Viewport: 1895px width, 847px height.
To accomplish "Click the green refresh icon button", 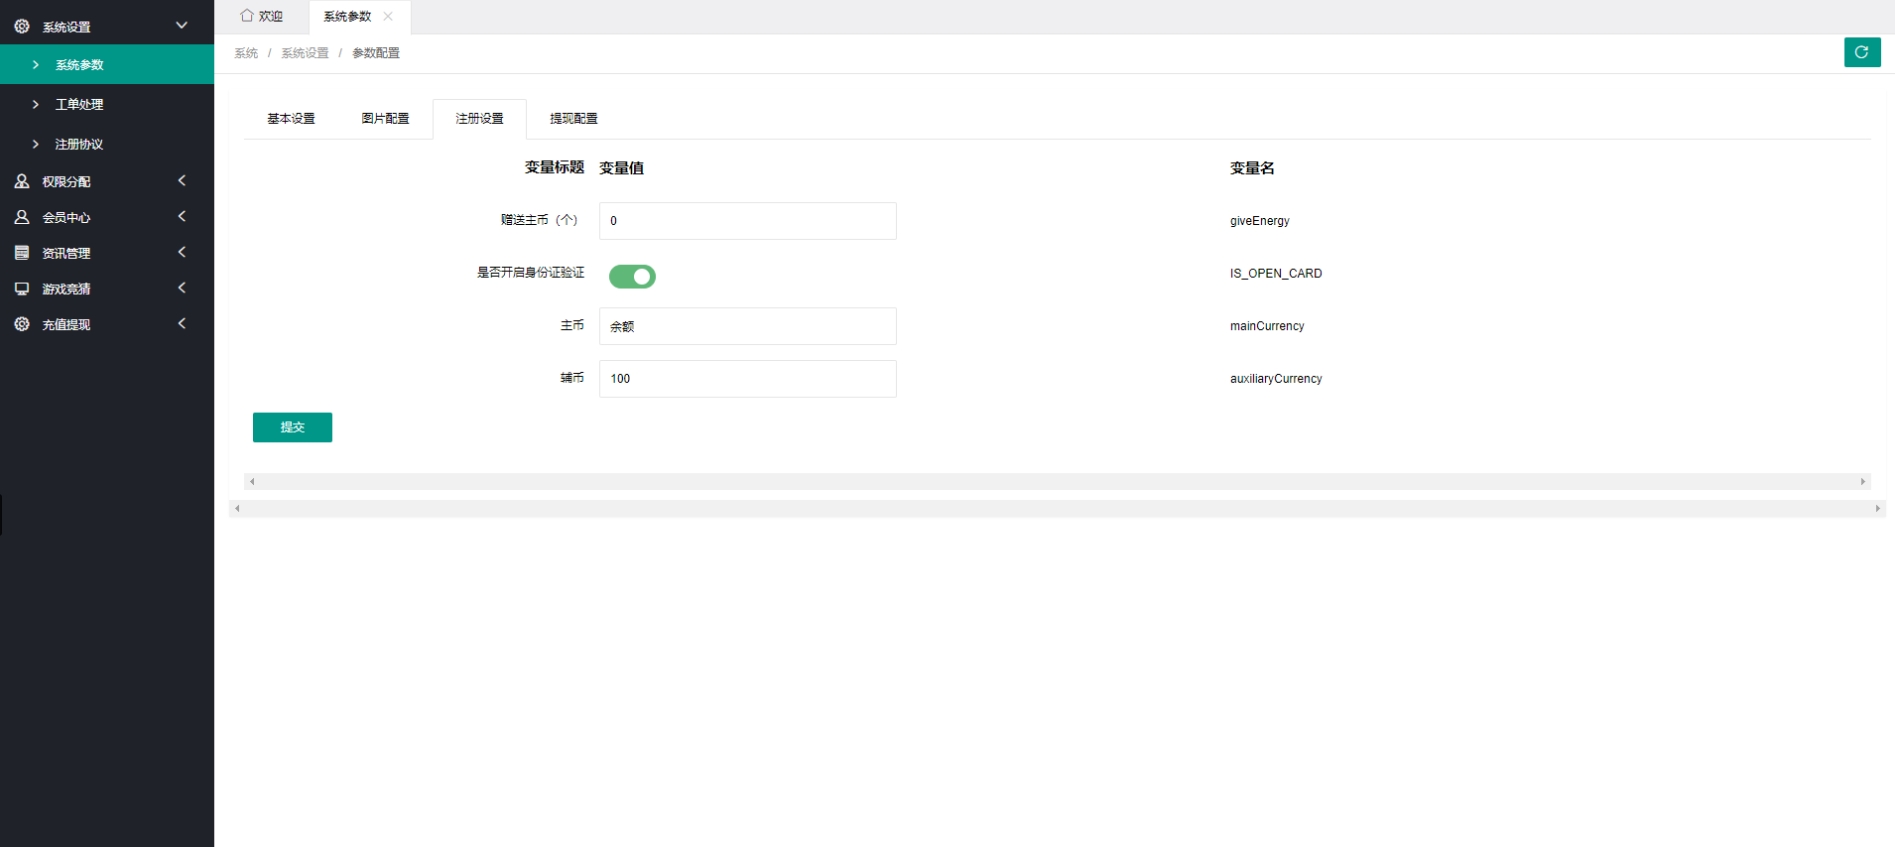I will [x=1861, y=52].
